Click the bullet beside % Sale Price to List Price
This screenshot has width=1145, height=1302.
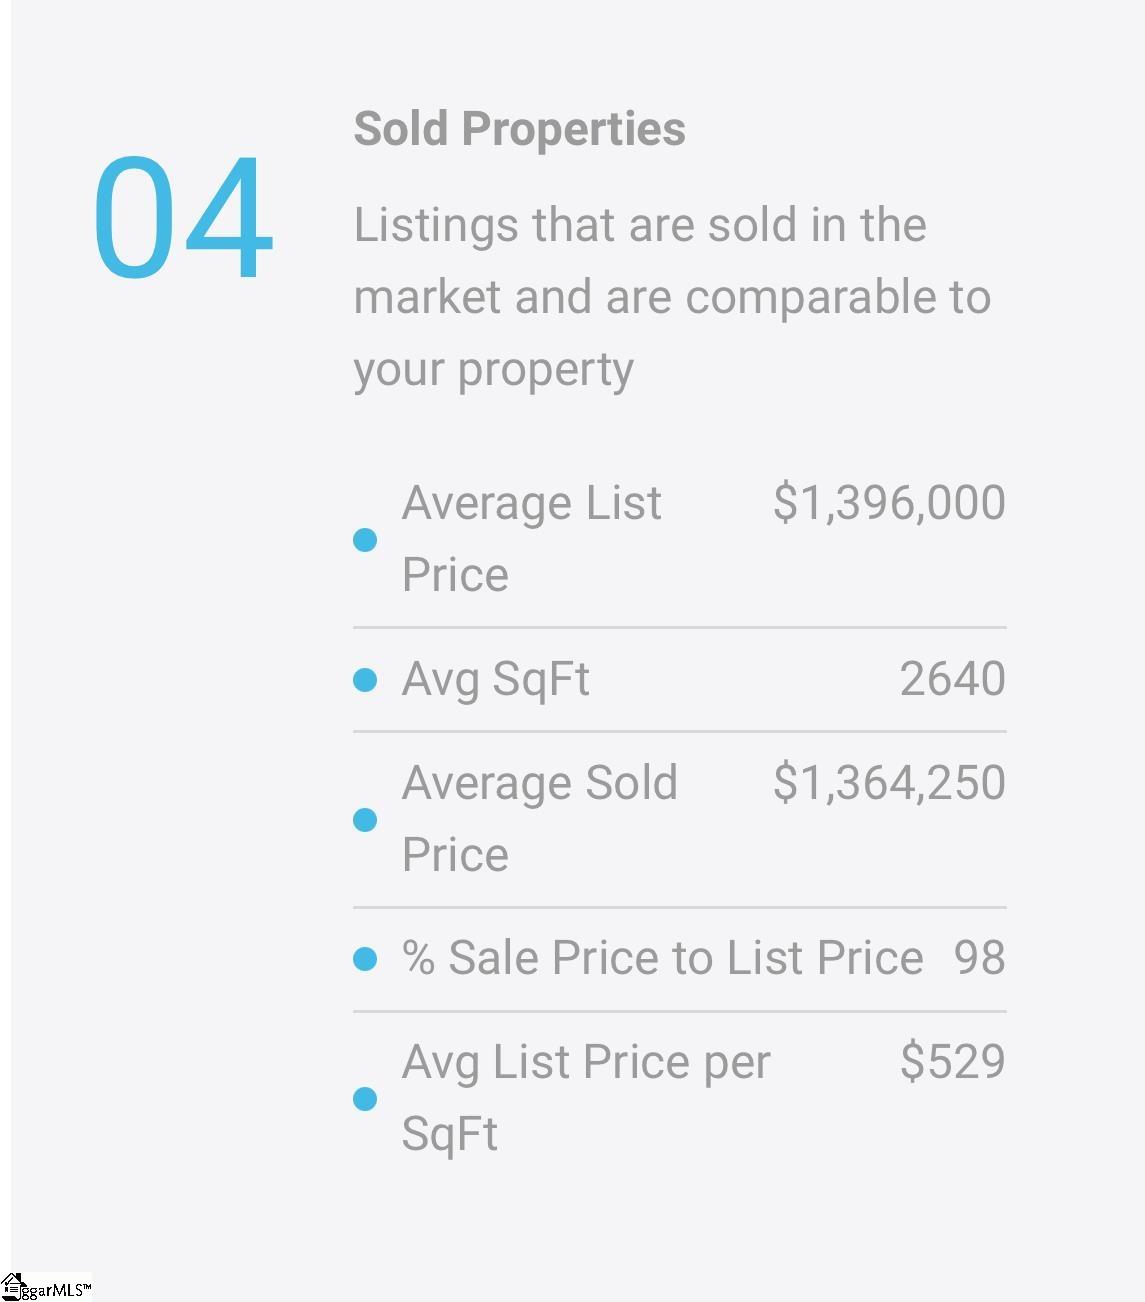[x=365, y=959]
